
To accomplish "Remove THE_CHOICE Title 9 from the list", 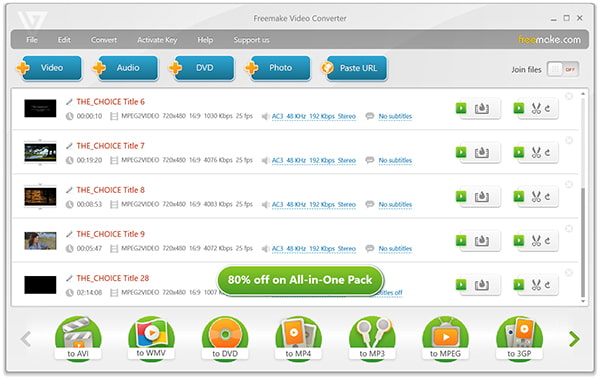I will pos(569,229).
